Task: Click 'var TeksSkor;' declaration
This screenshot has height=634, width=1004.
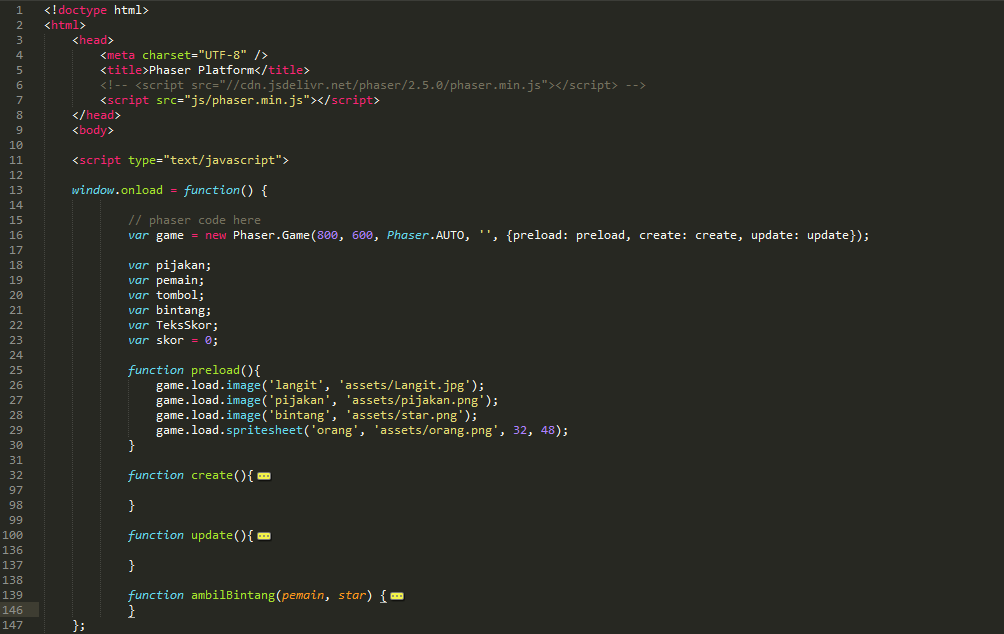Action: (173, 325)
